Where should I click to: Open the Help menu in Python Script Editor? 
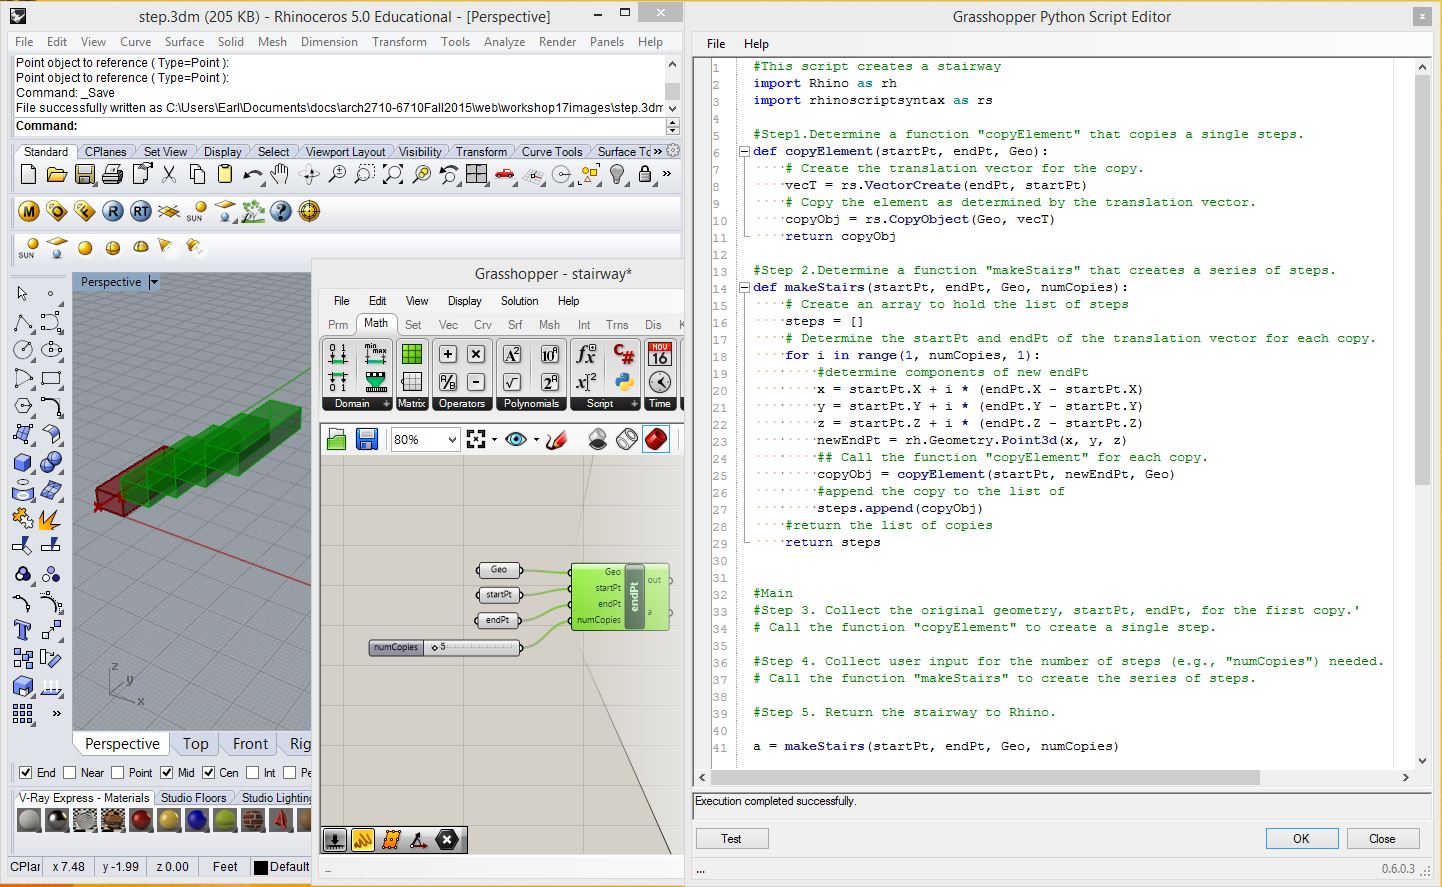[756, 44]
